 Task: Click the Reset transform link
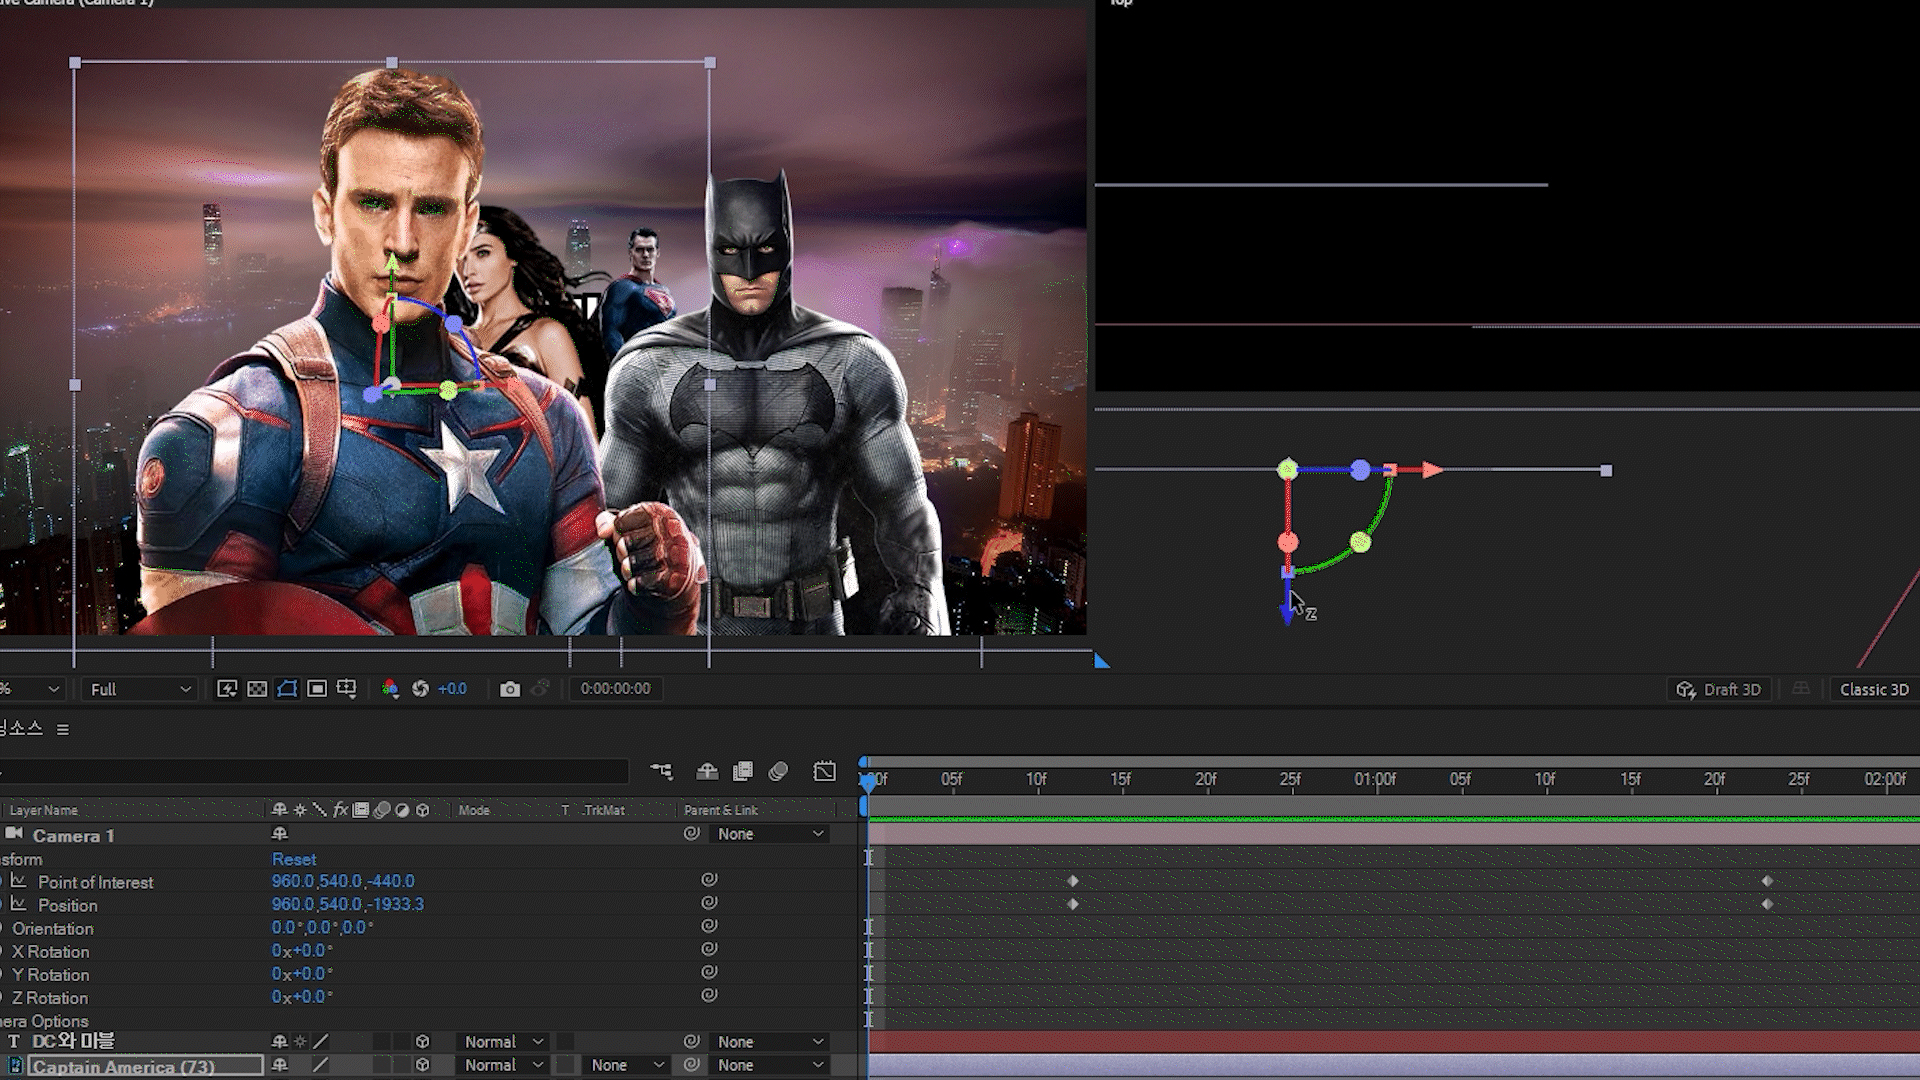pyautogui.click(x=293, y=859)
